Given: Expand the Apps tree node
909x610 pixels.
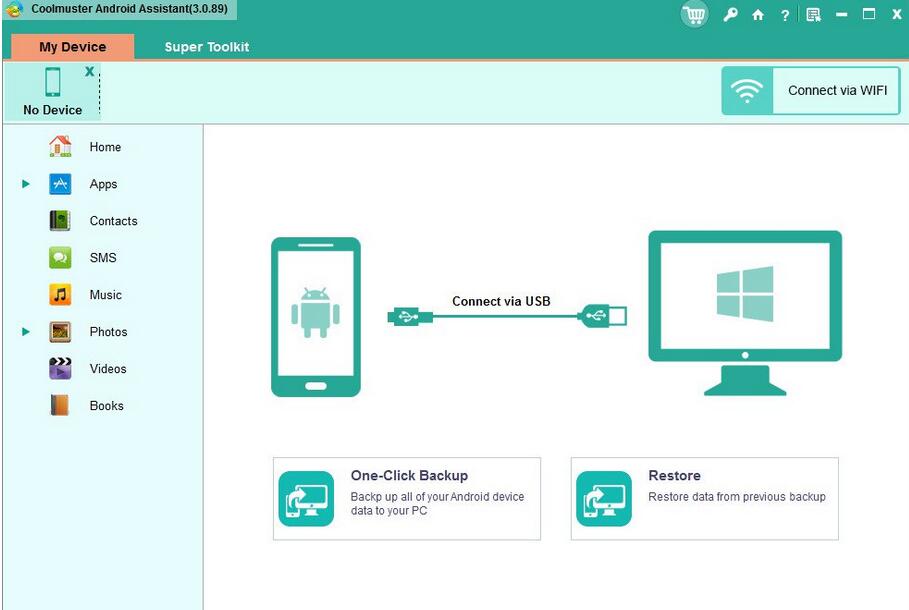Looking at the screenshot, I should [26, 184].
